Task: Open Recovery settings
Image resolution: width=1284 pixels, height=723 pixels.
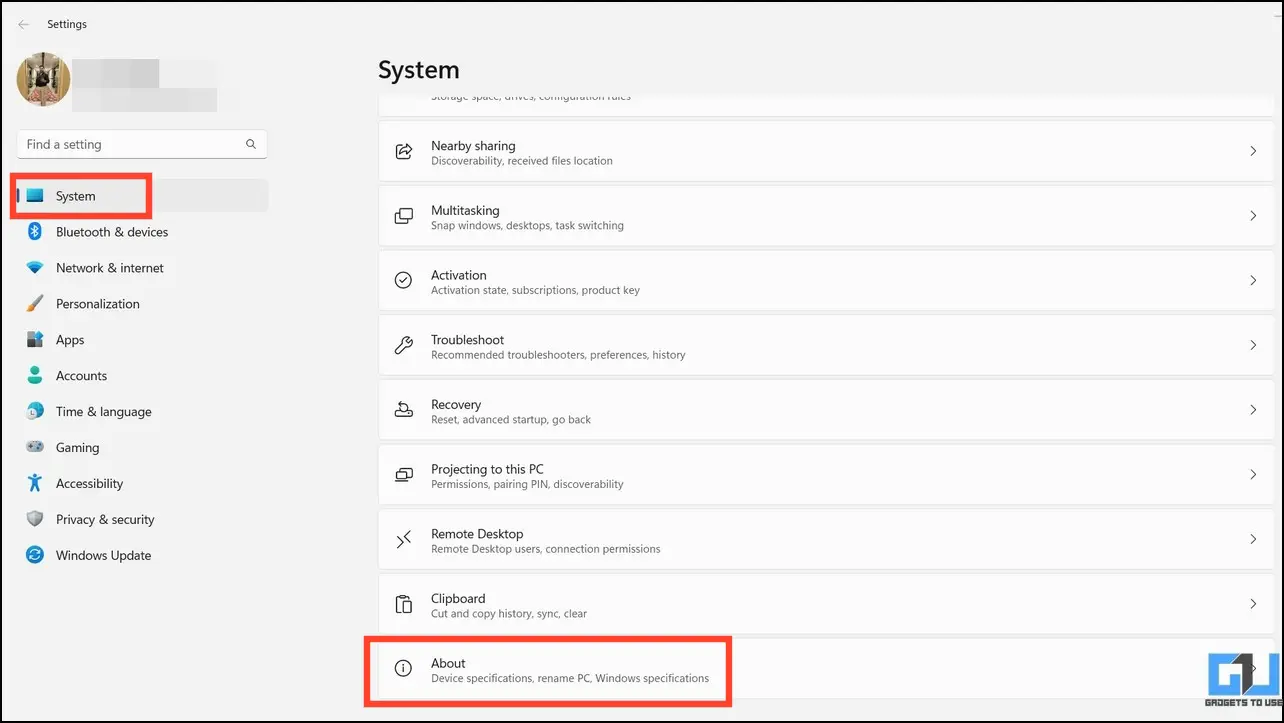Action: tap(826, 410)
